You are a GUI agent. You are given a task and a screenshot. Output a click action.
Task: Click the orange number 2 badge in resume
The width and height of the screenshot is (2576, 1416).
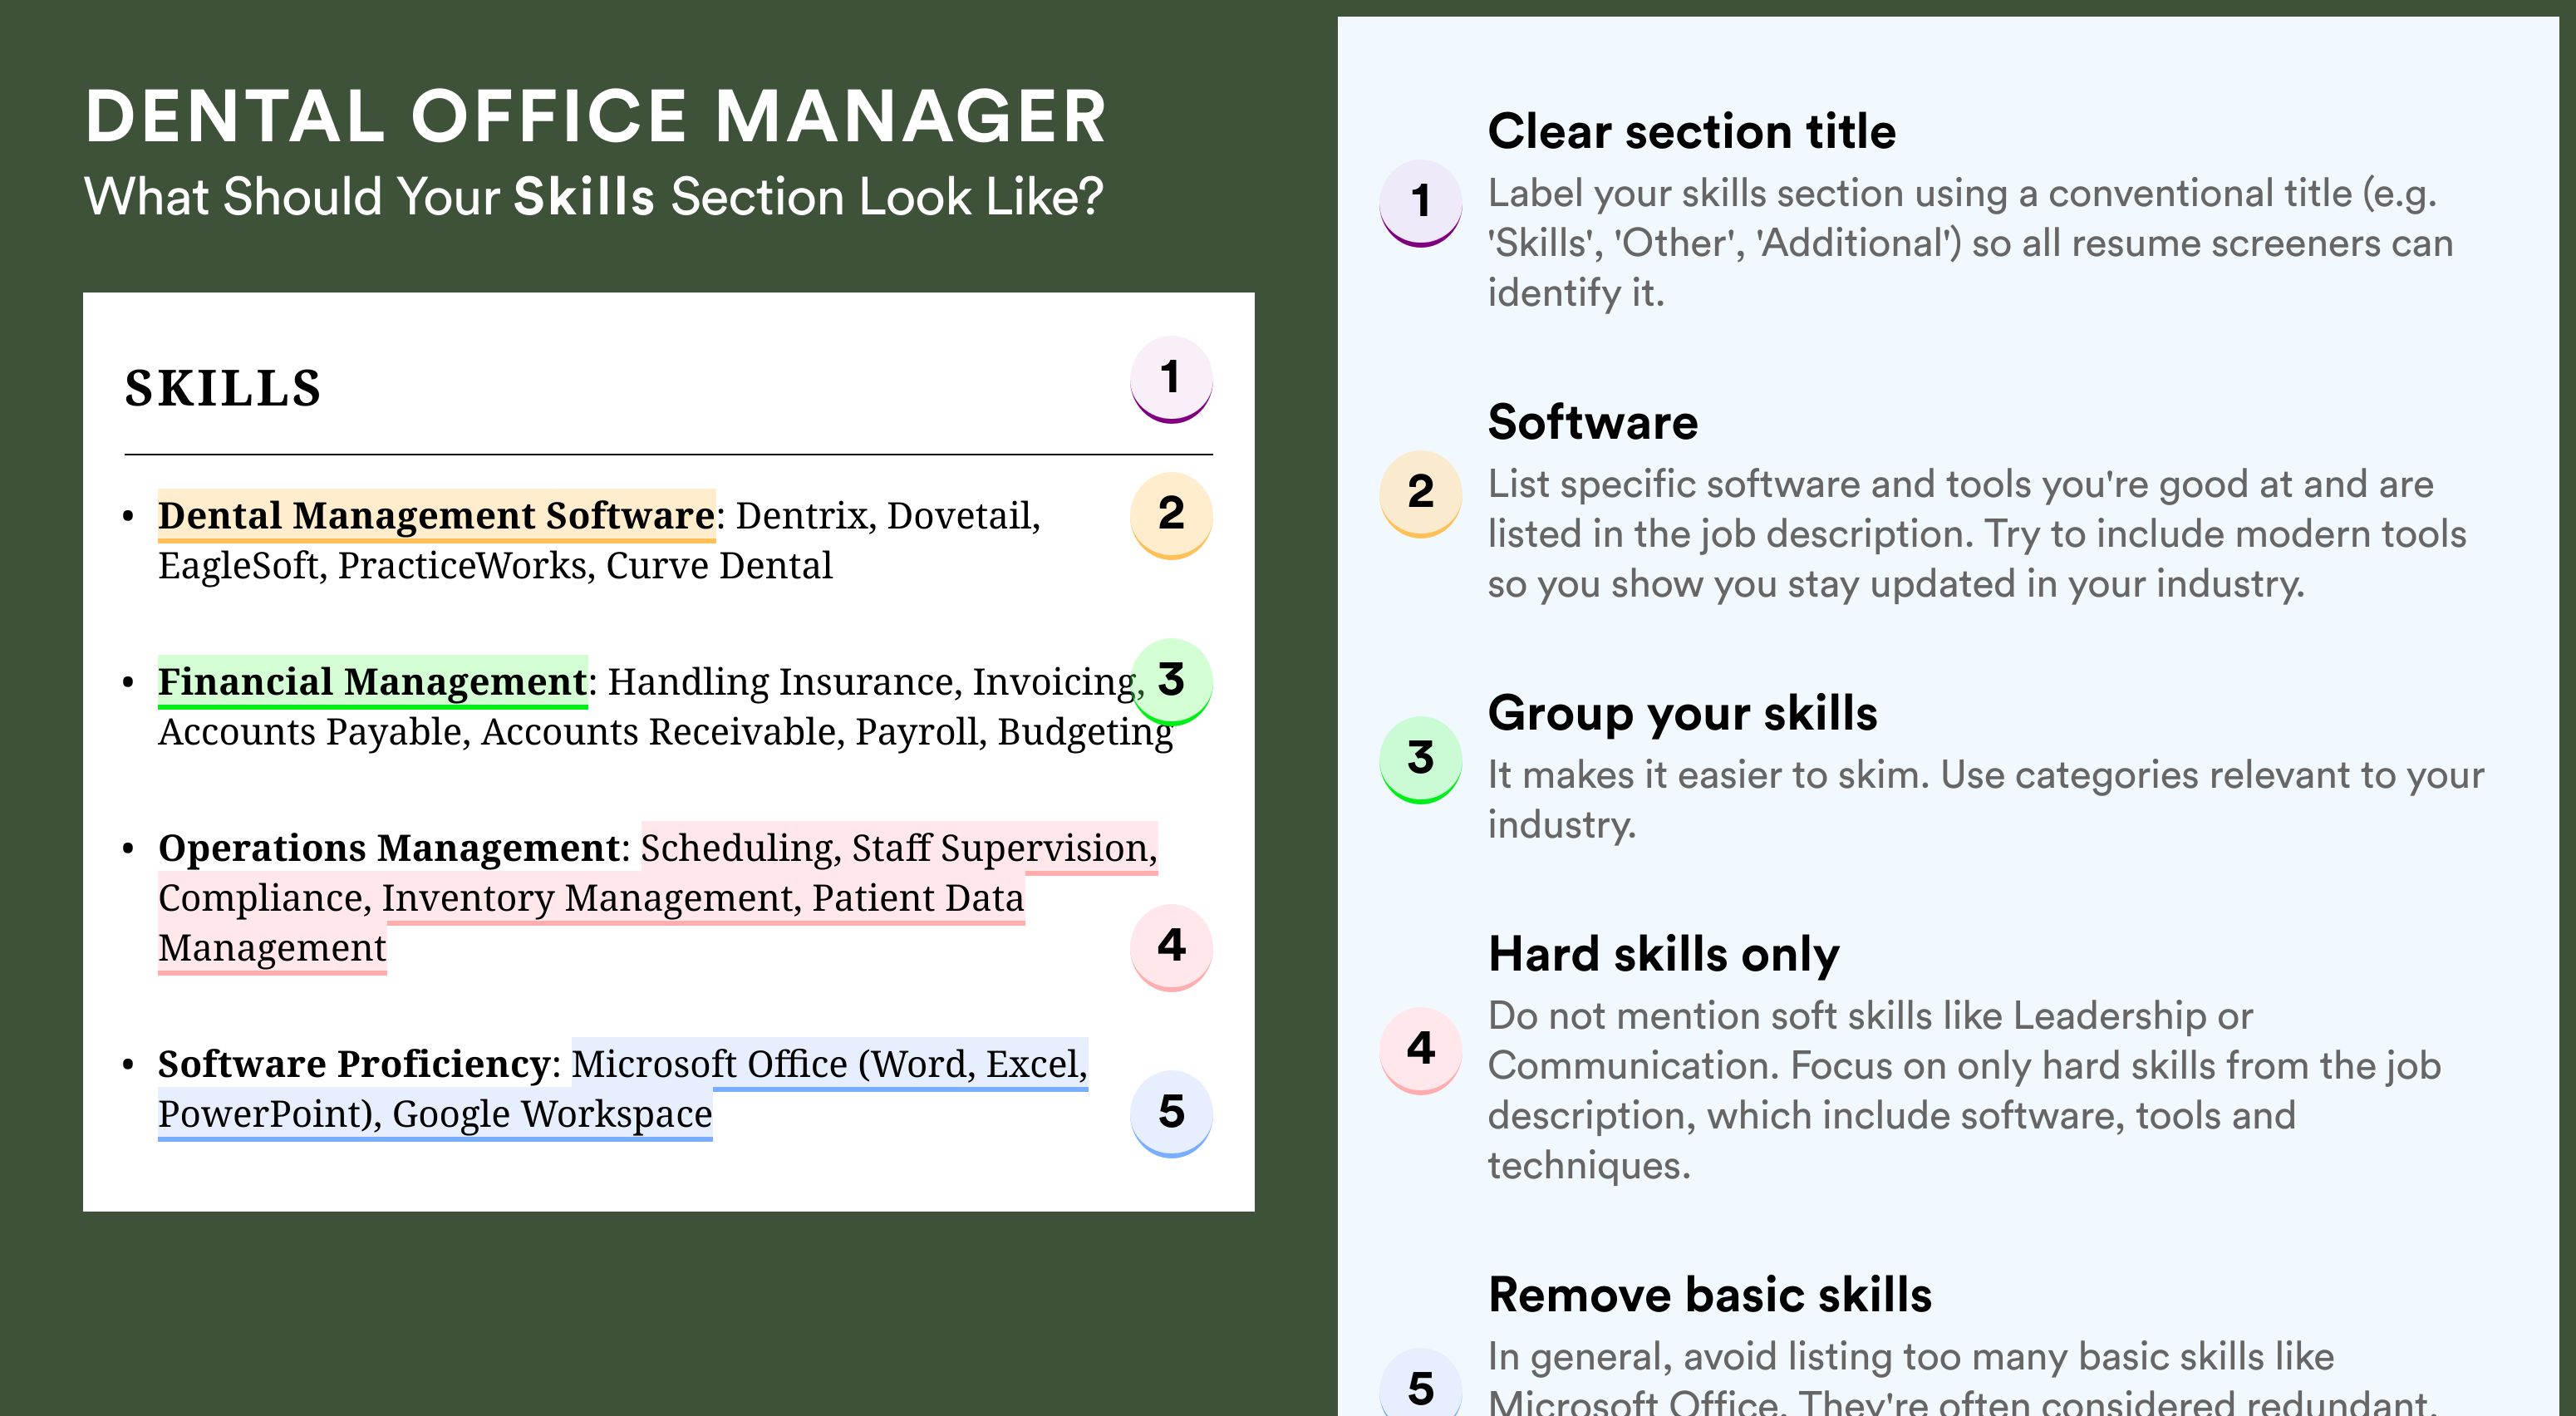click(1171, 514)
